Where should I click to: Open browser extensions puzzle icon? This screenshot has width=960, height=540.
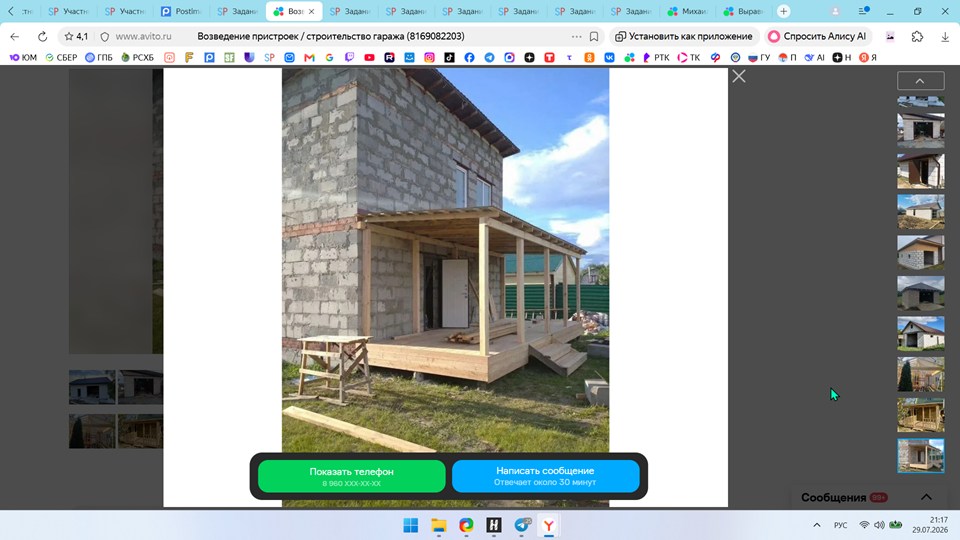point(917,36)
